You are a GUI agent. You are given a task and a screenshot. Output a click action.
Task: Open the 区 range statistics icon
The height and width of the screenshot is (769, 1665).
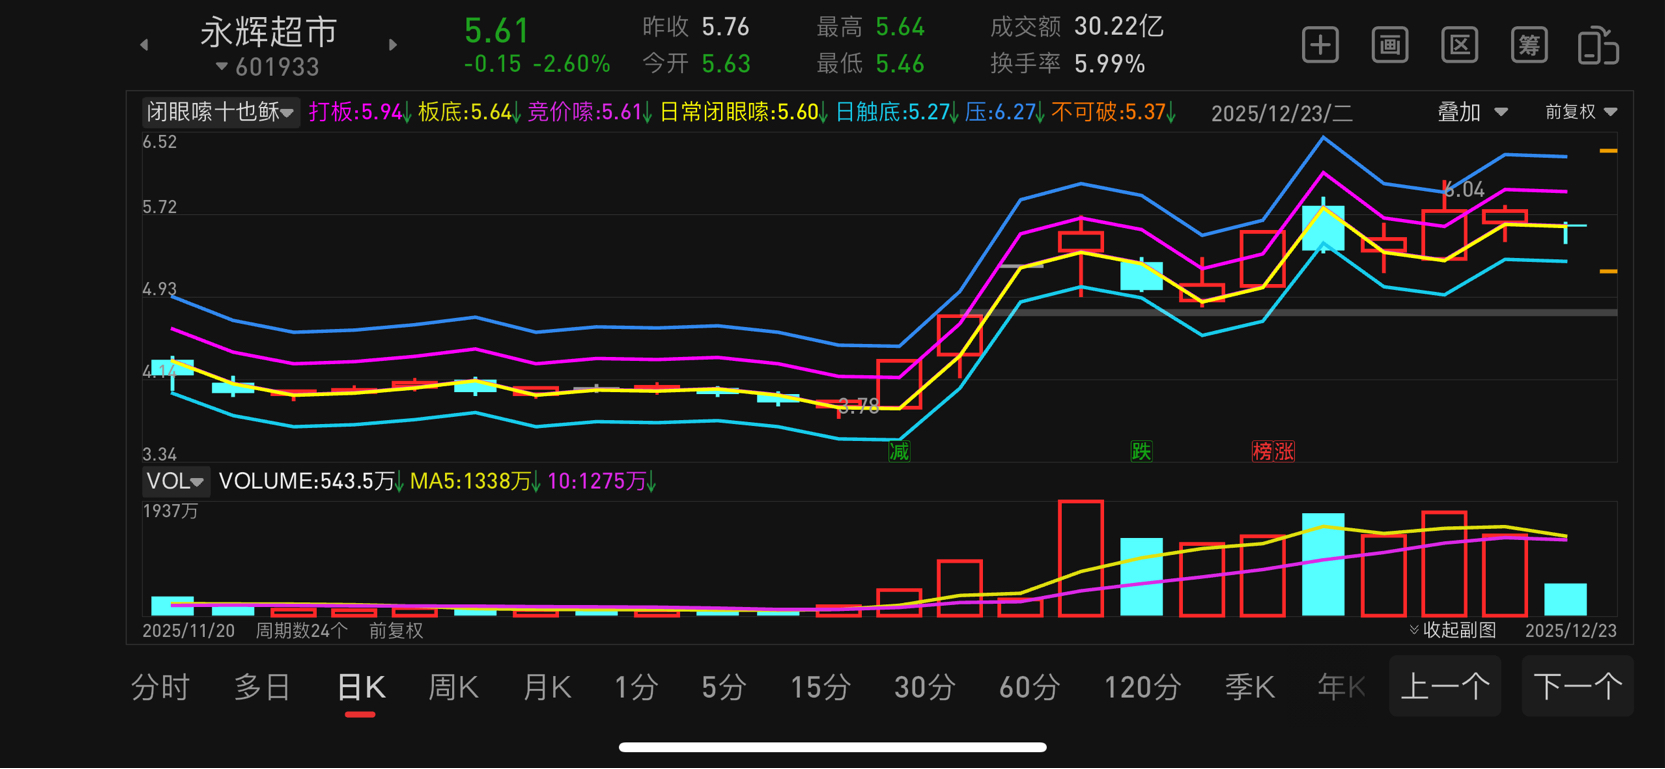point(1460,45)
